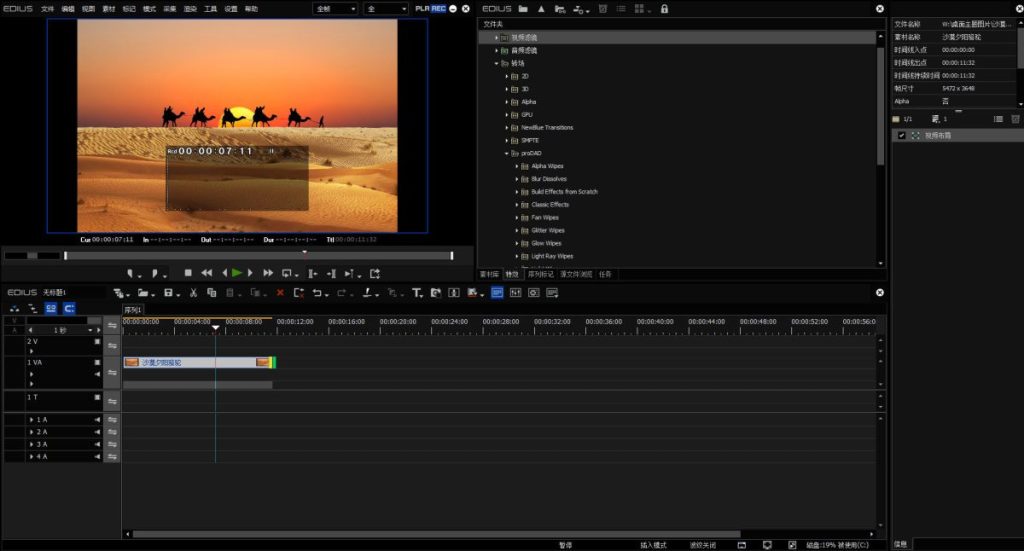The width and height of the screenshot is (1024, 551).
Task: Click the Copy icon in timeline toolbar
Action: click(x=212, y=292)
